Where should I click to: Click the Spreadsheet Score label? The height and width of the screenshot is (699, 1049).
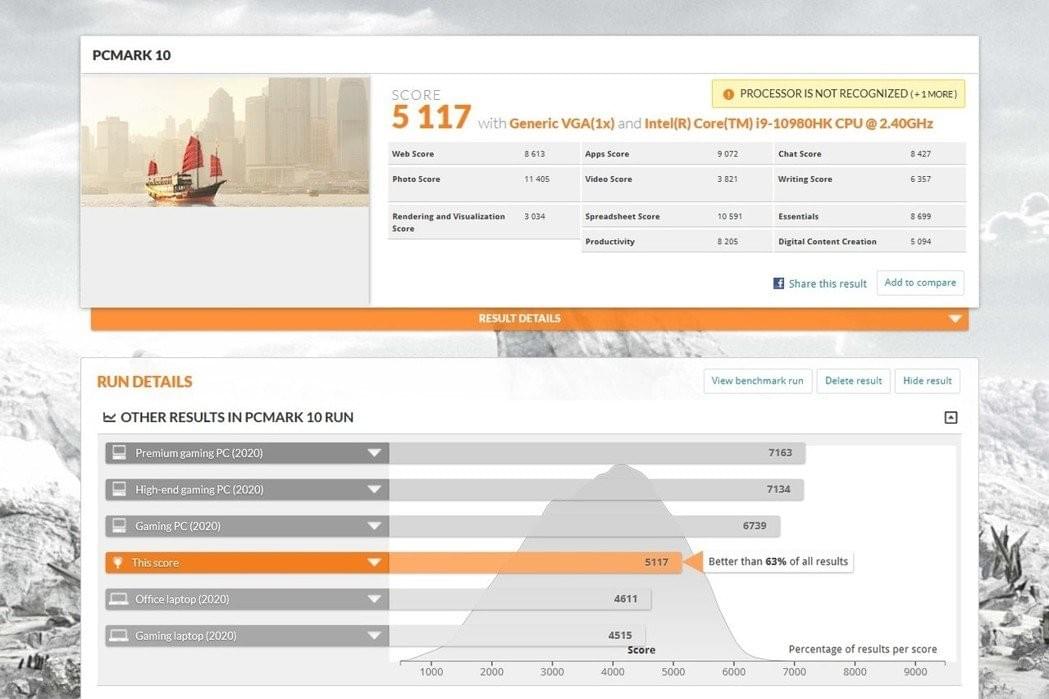(622, 217)
